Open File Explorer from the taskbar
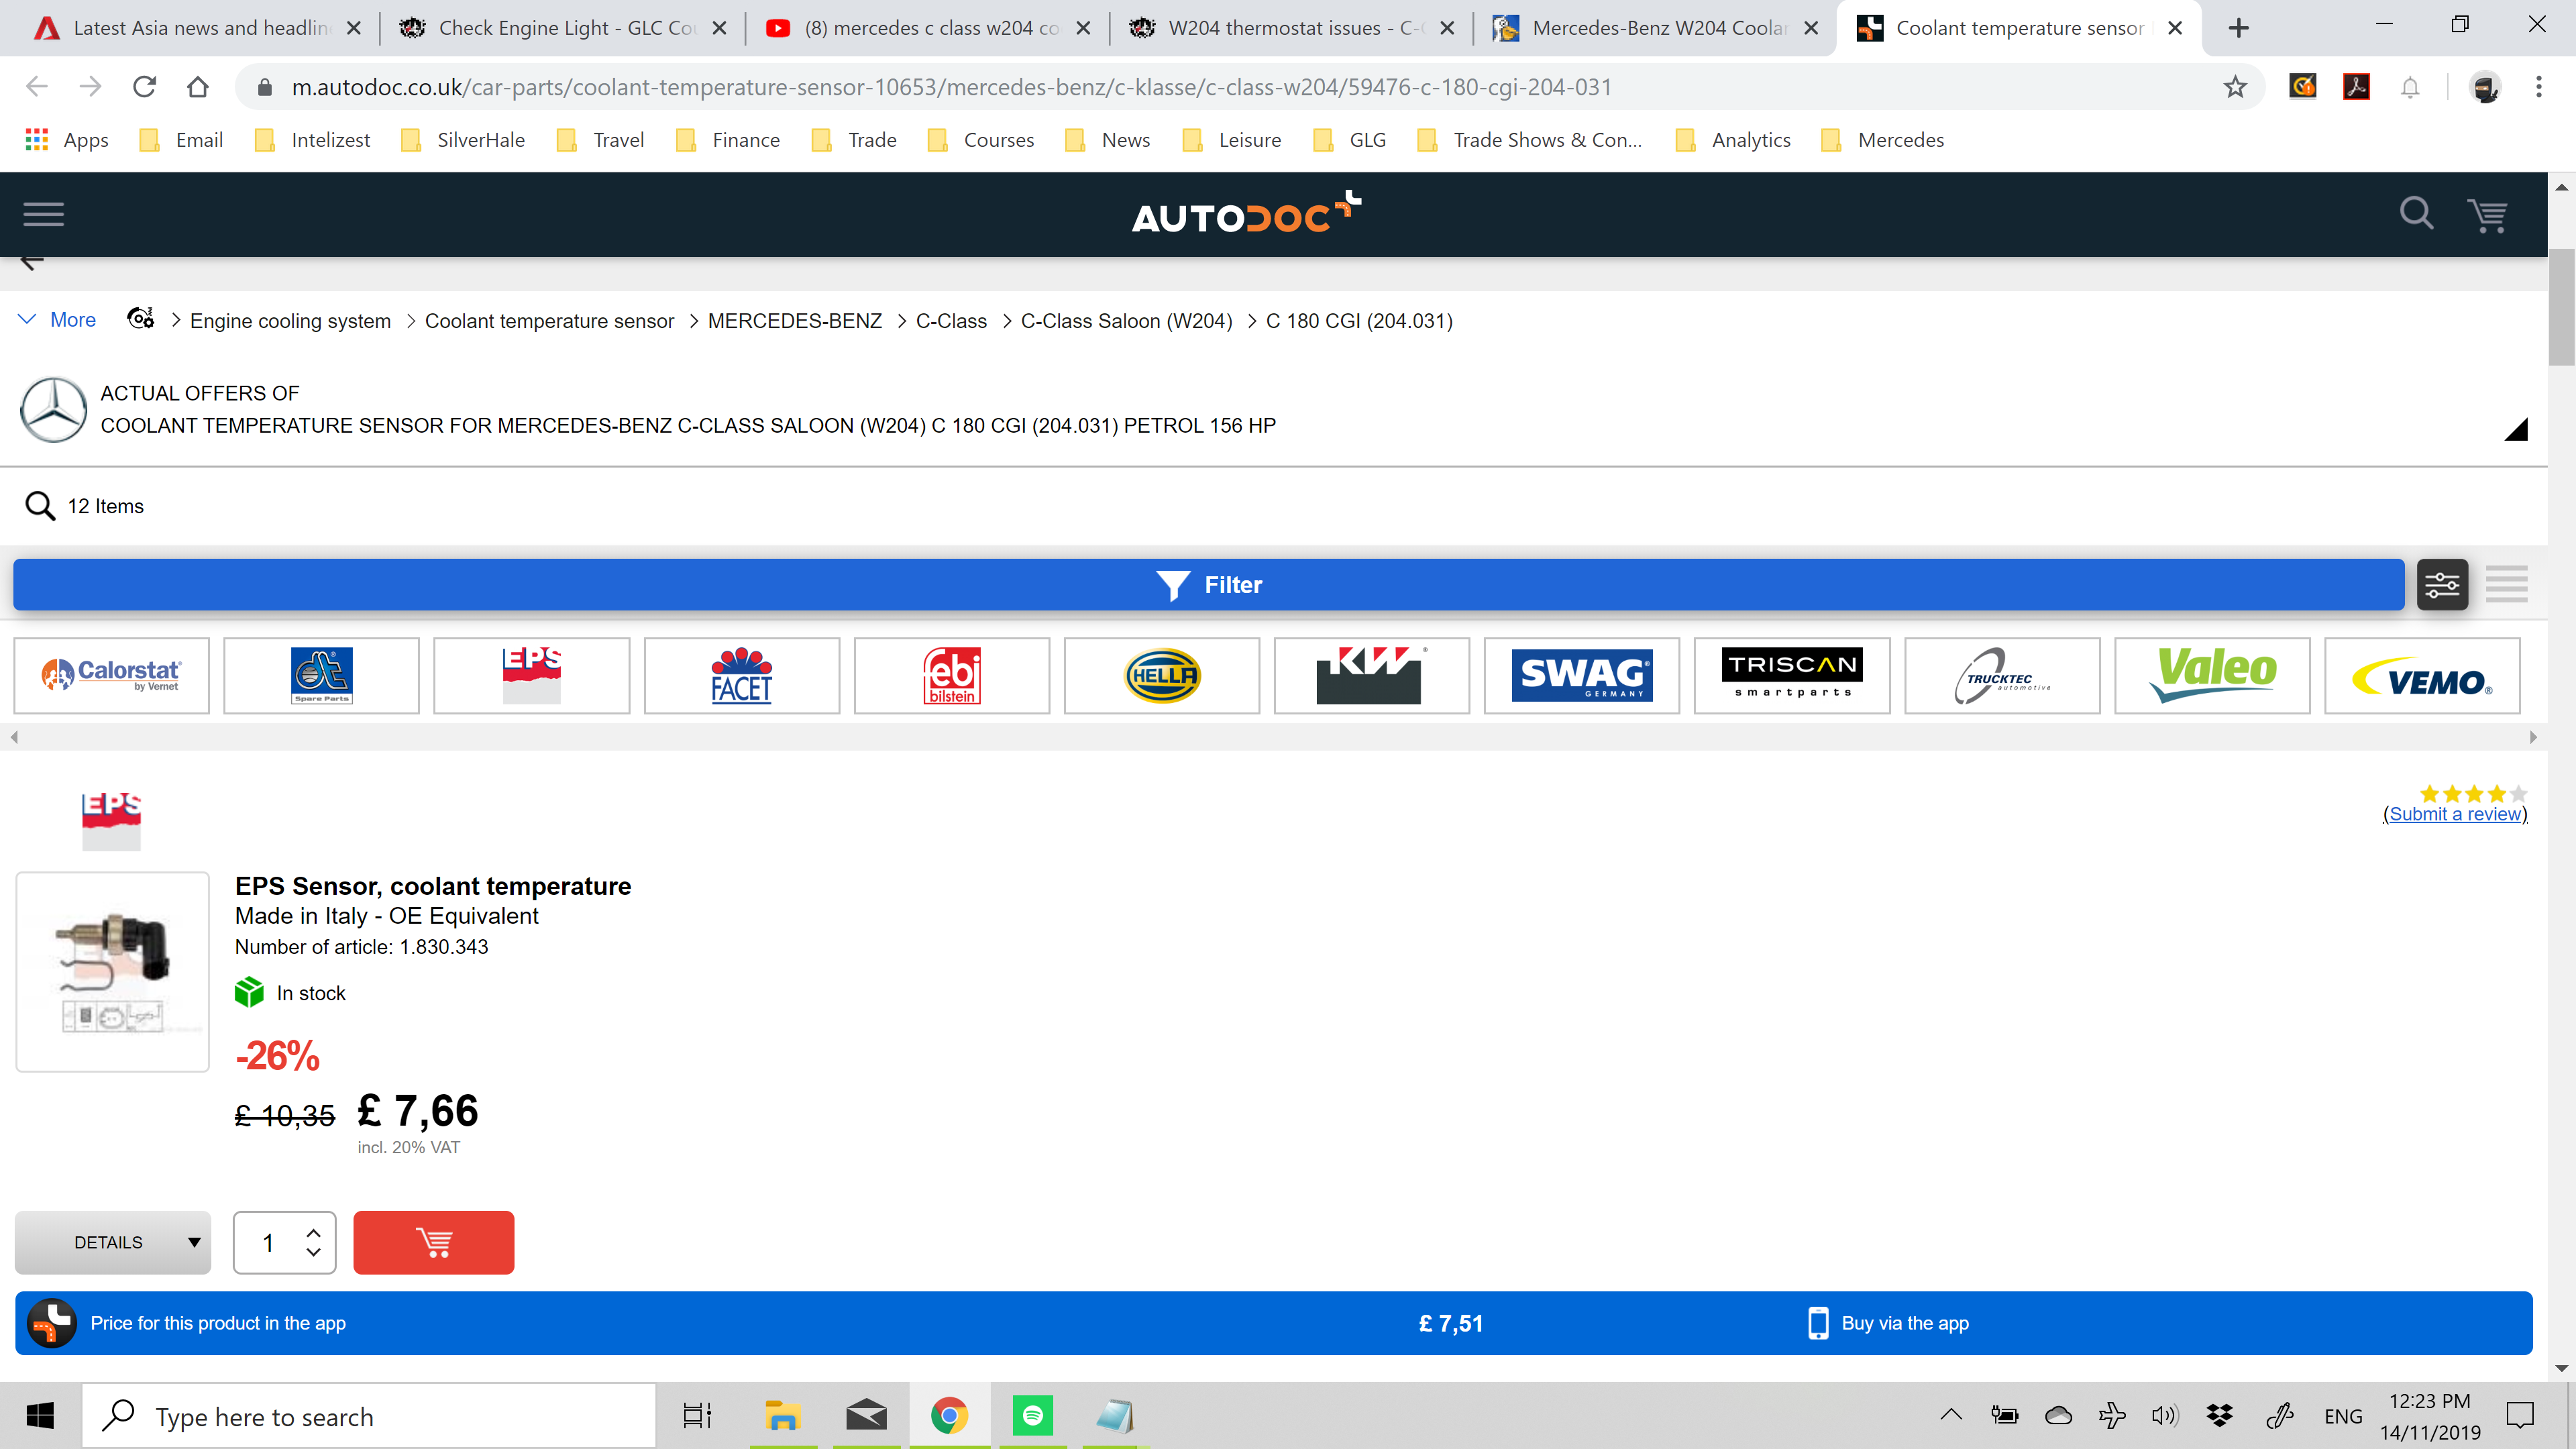The height and width of the screenshot is (1449, 2576). (x=782, y=1415)
